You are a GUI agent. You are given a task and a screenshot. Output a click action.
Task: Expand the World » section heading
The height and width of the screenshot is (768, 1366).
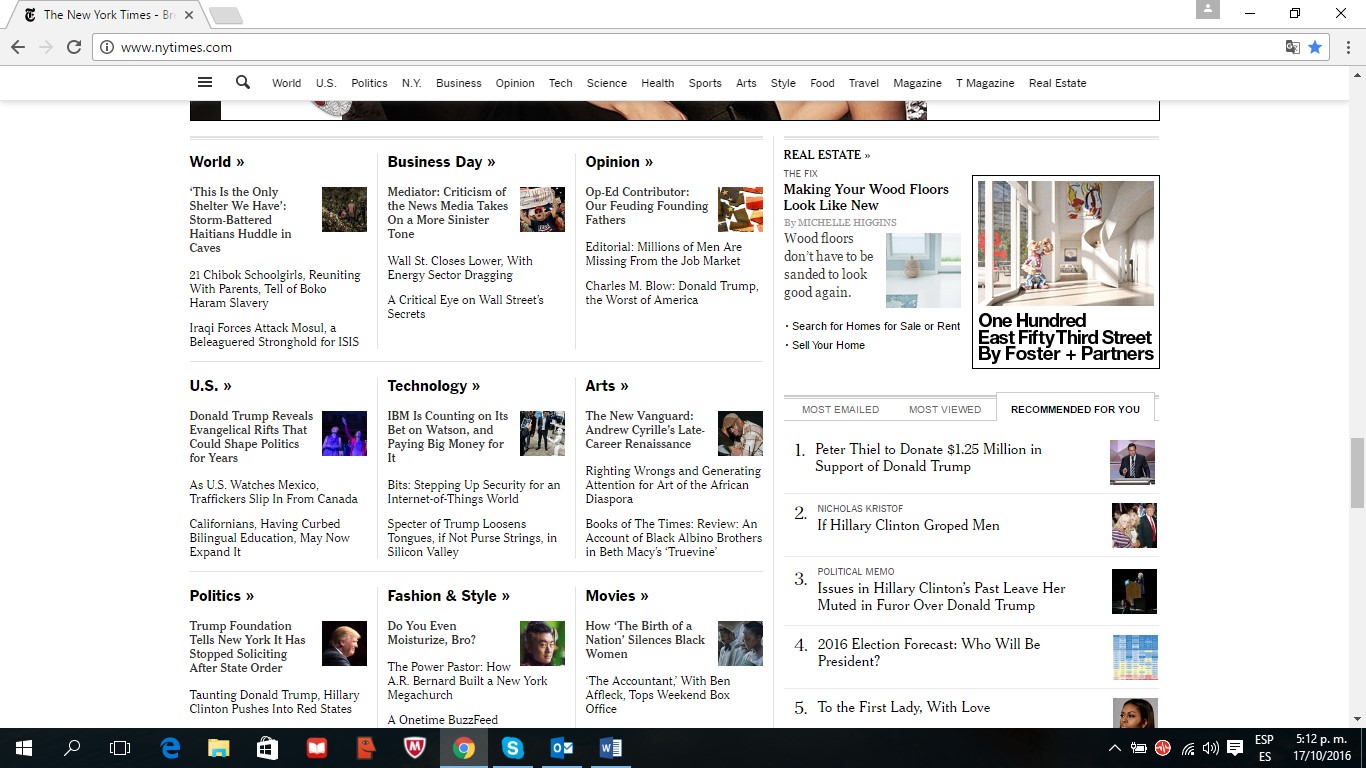[x=217, y=162]
